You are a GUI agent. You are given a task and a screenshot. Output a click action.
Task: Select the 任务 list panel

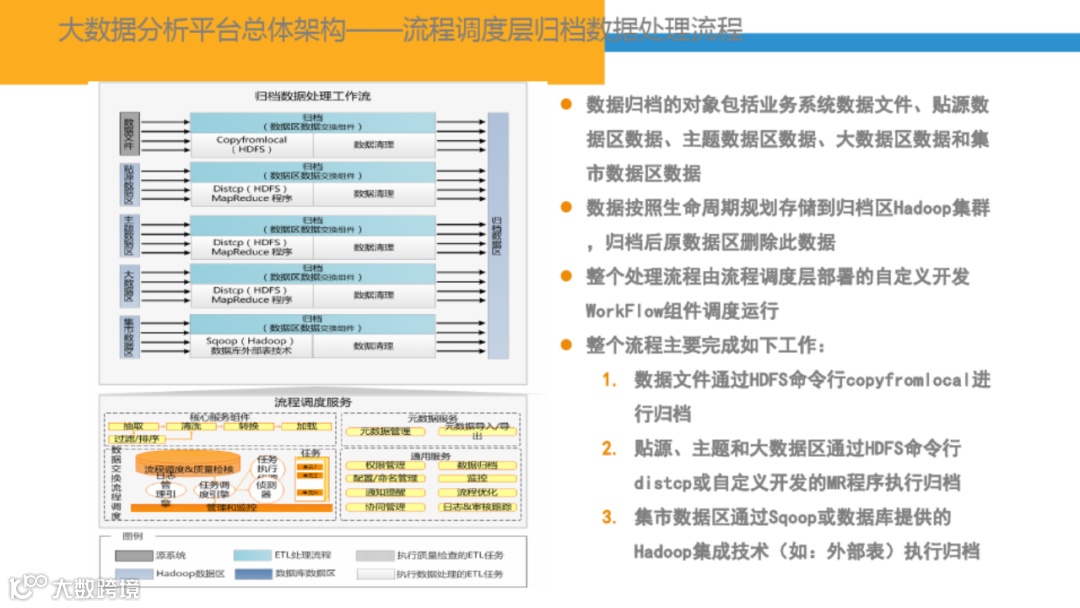coord(311,478)
